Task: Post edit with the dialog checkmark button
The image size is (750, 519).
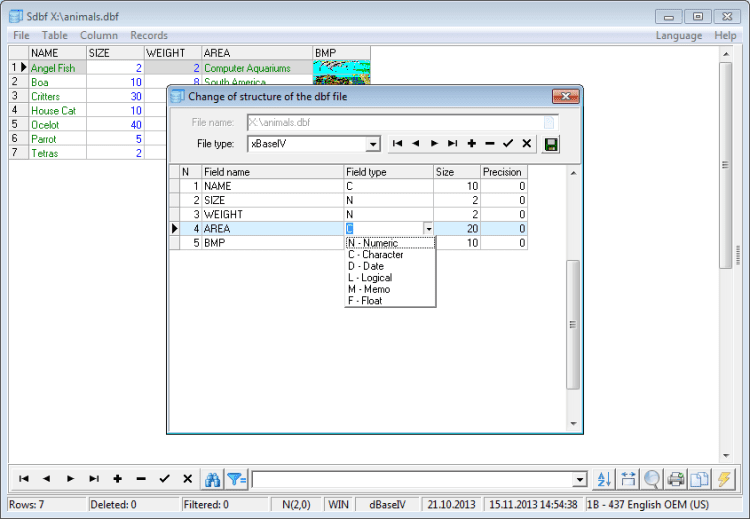Action: [x=508, y=144]
